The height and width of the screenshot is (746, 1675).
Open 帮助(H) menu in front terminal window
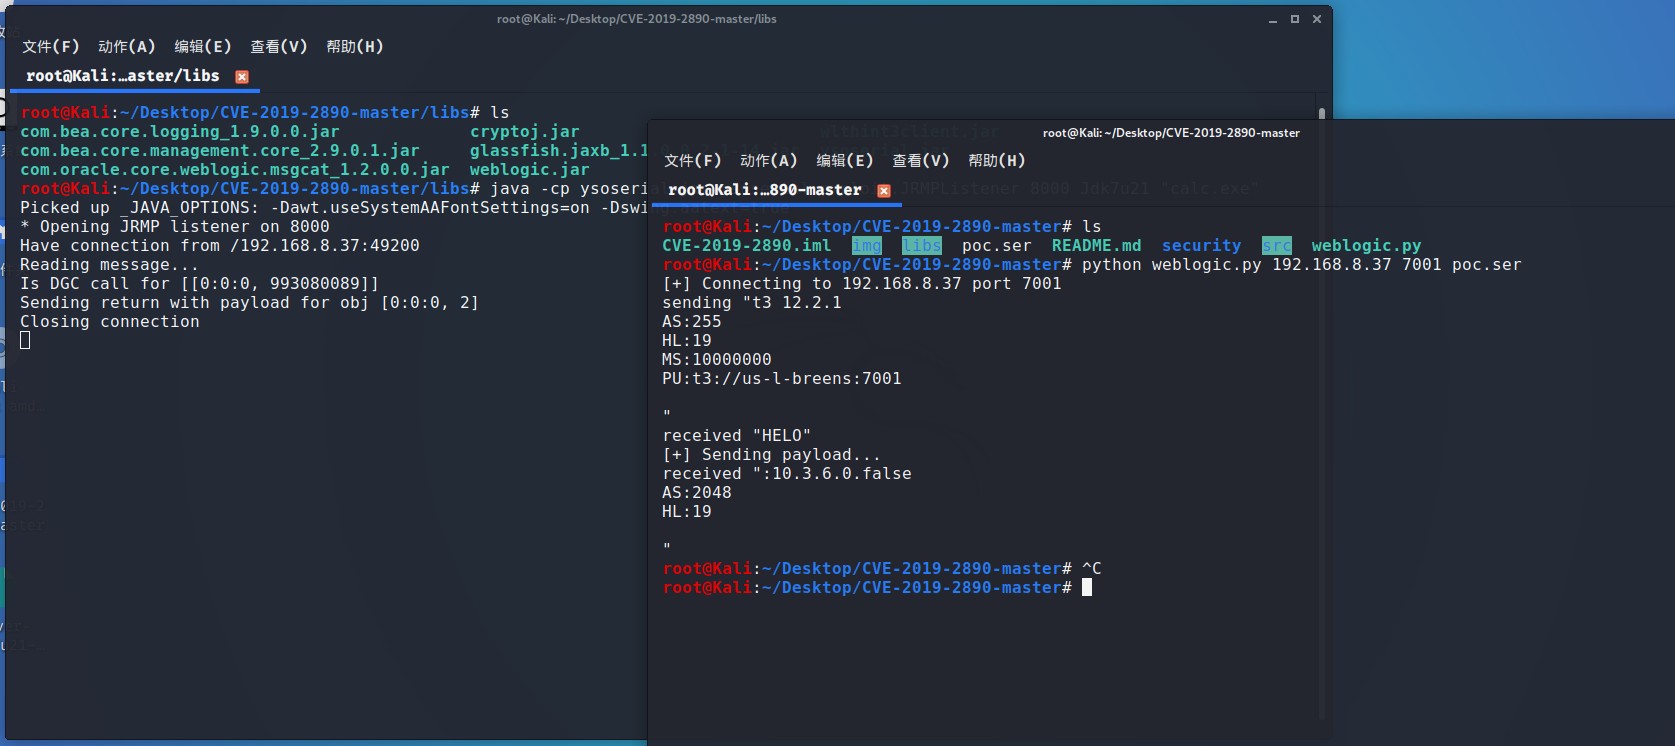996,160
